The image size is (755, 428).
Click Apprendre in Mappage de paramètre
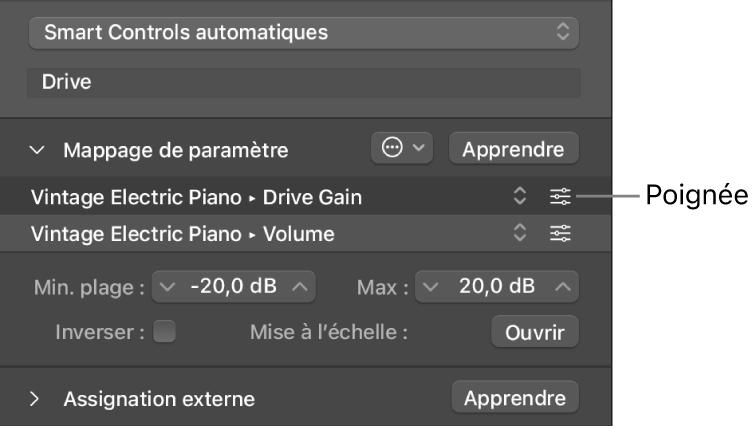tap(513, 150)
